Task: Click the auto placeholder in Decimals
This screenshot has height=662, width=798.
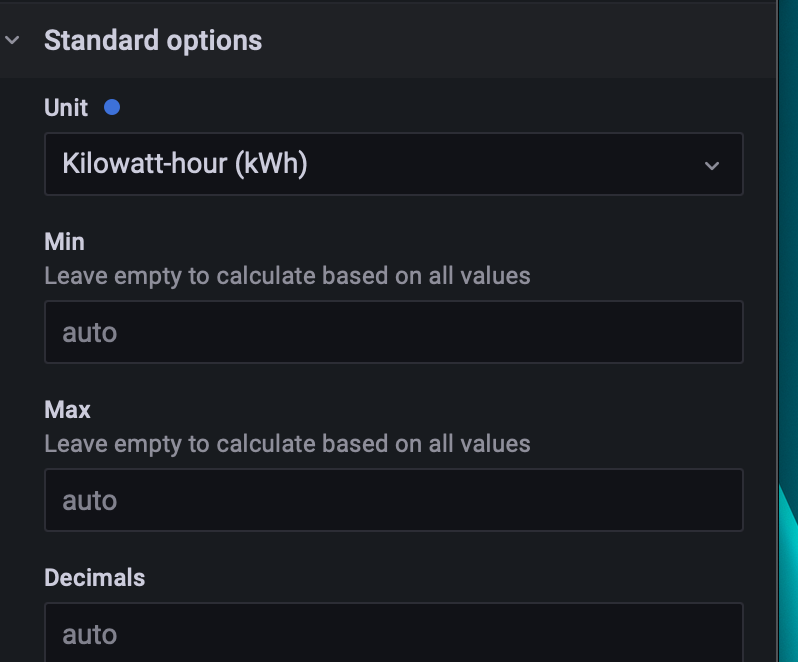Action: click(90, 634)
